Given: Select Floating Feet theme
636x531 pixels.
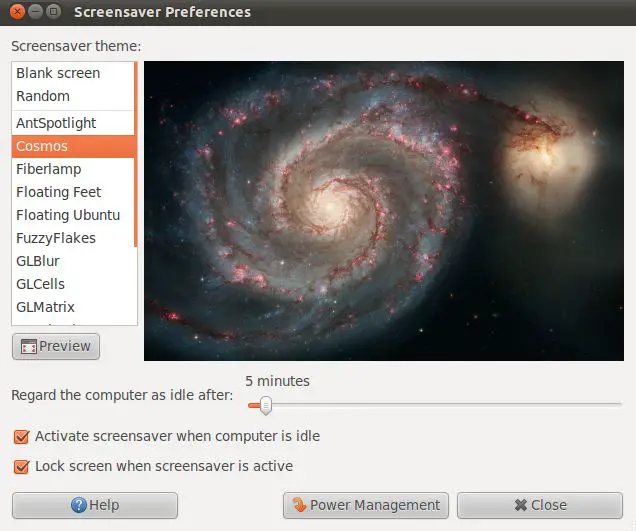Looking at the screenshot, I should point(59,192).
